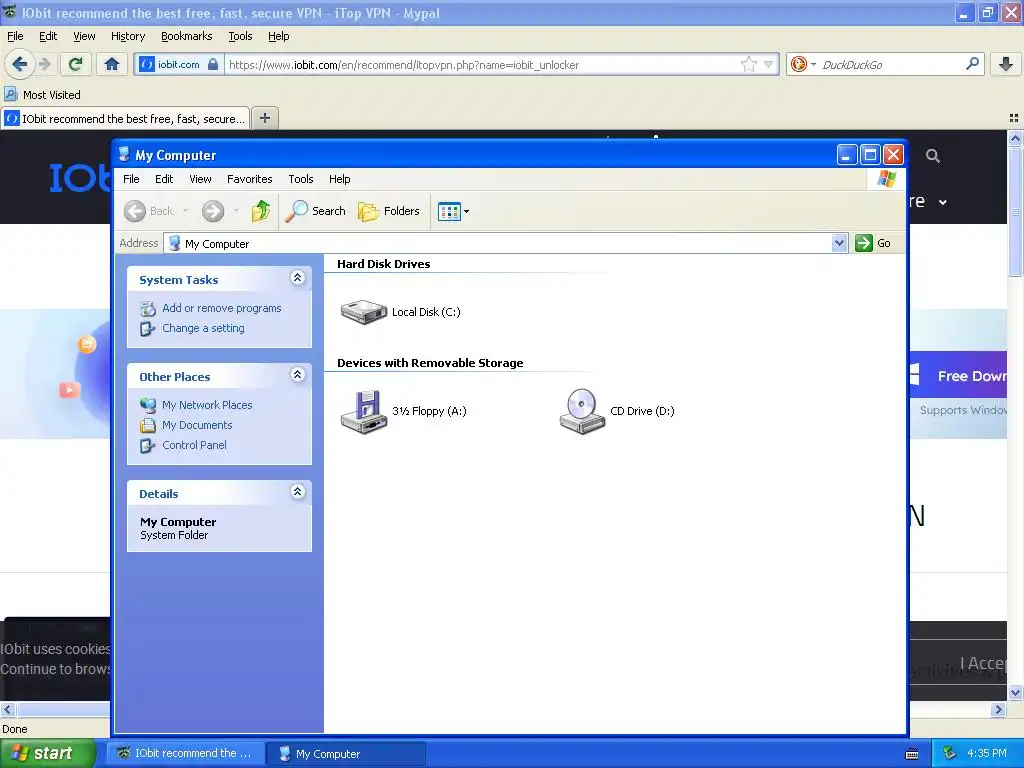Viewport: 1024px width, 768px height.
Task: Open the Favorites menu in My Computer
Action: (249, 179)
